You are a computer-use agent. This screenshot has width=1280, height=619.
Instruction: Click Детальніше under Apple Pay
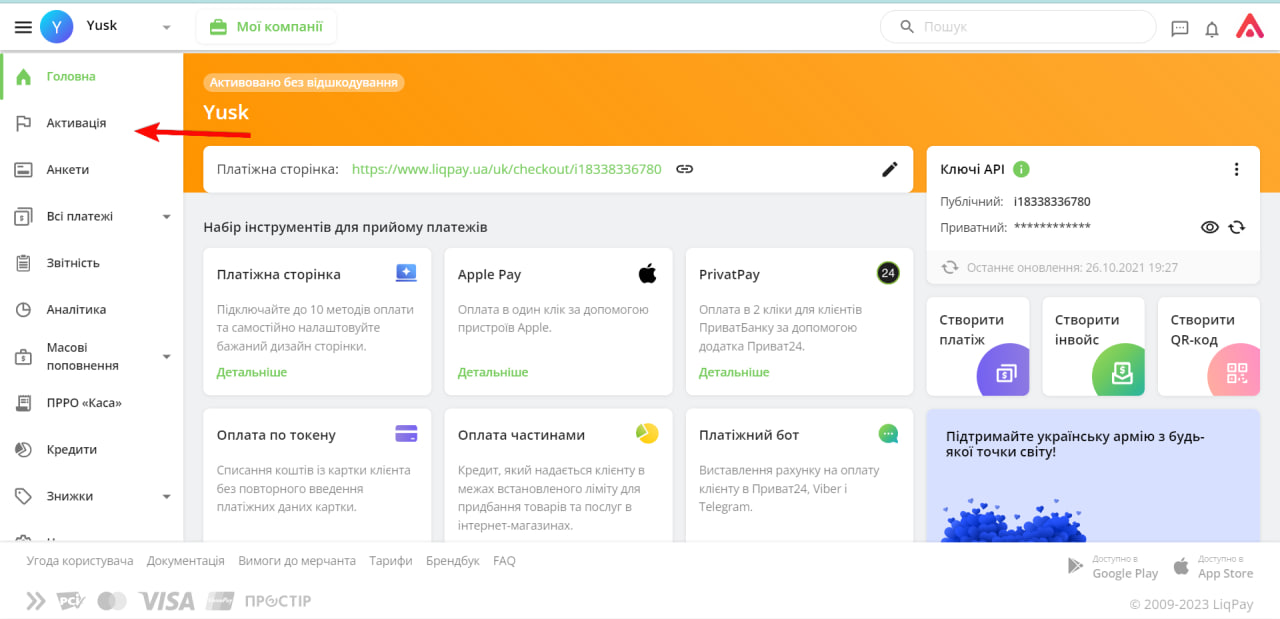(x=493, y=372)
